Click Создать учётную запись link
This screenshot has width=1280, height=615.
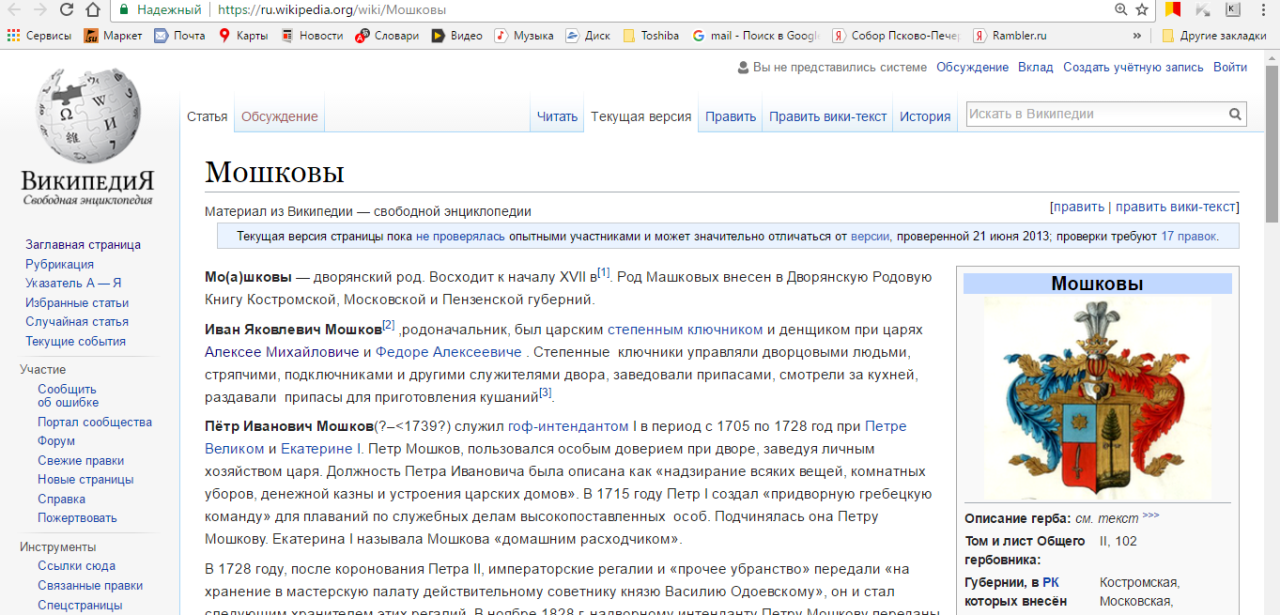point(1133,67)
